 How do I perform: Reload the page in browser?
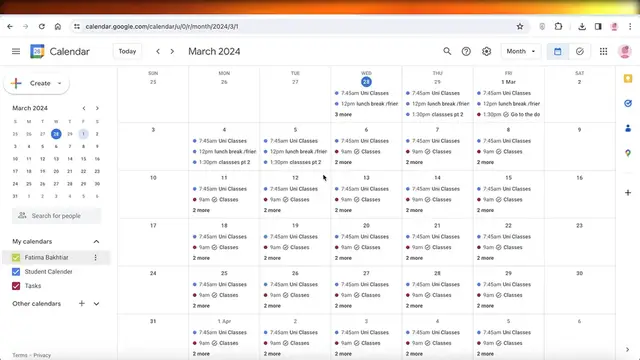pyautogui.click(x=42, y=27)
